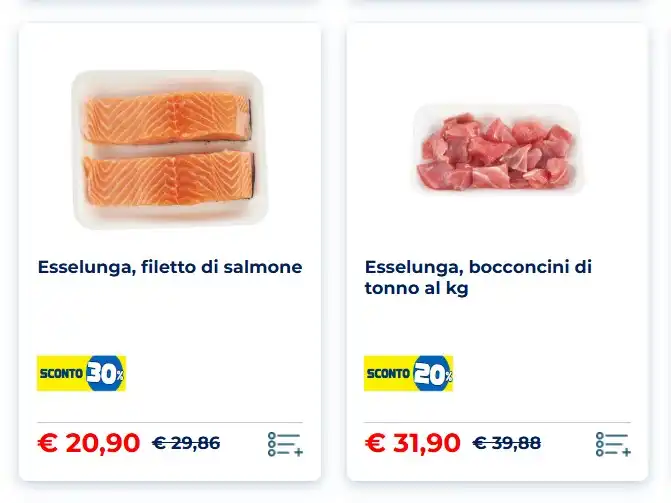Open 'Esselunga, filetto di salmone' title link
This screenshot has width=671, height=503.
pos(170,267)
